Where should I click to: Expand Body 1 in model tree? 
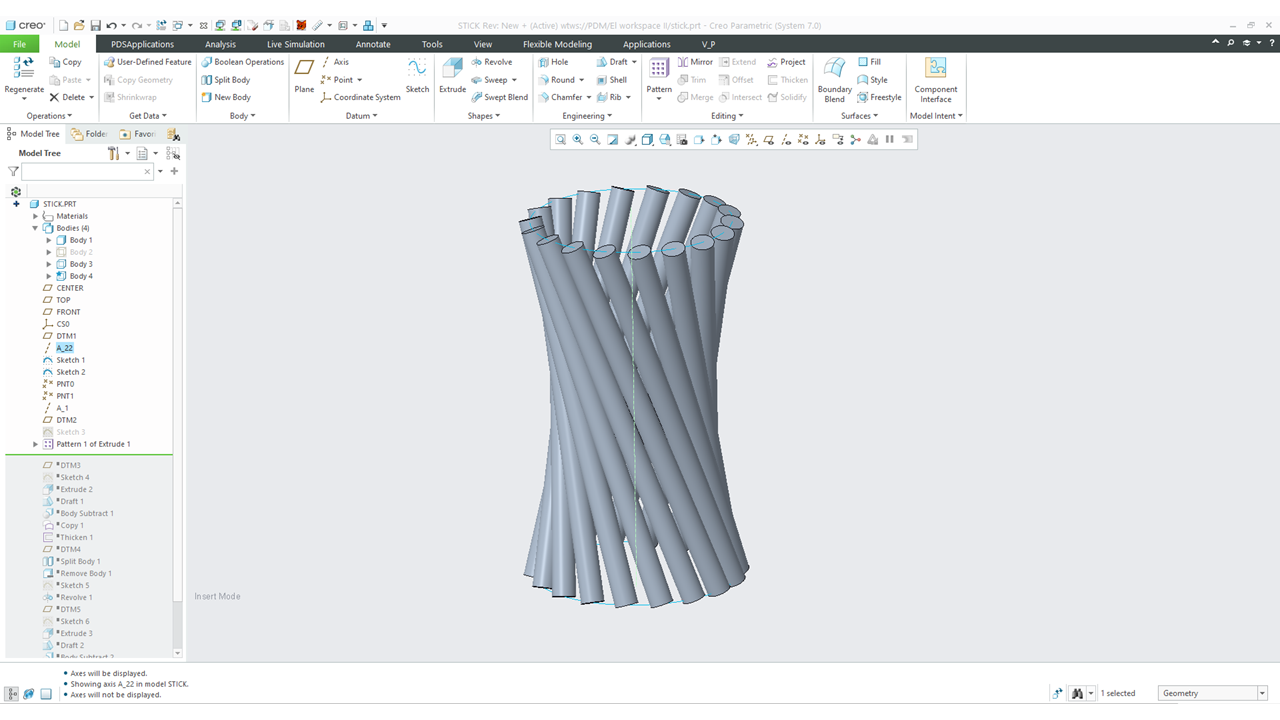[x=49, y=240]
